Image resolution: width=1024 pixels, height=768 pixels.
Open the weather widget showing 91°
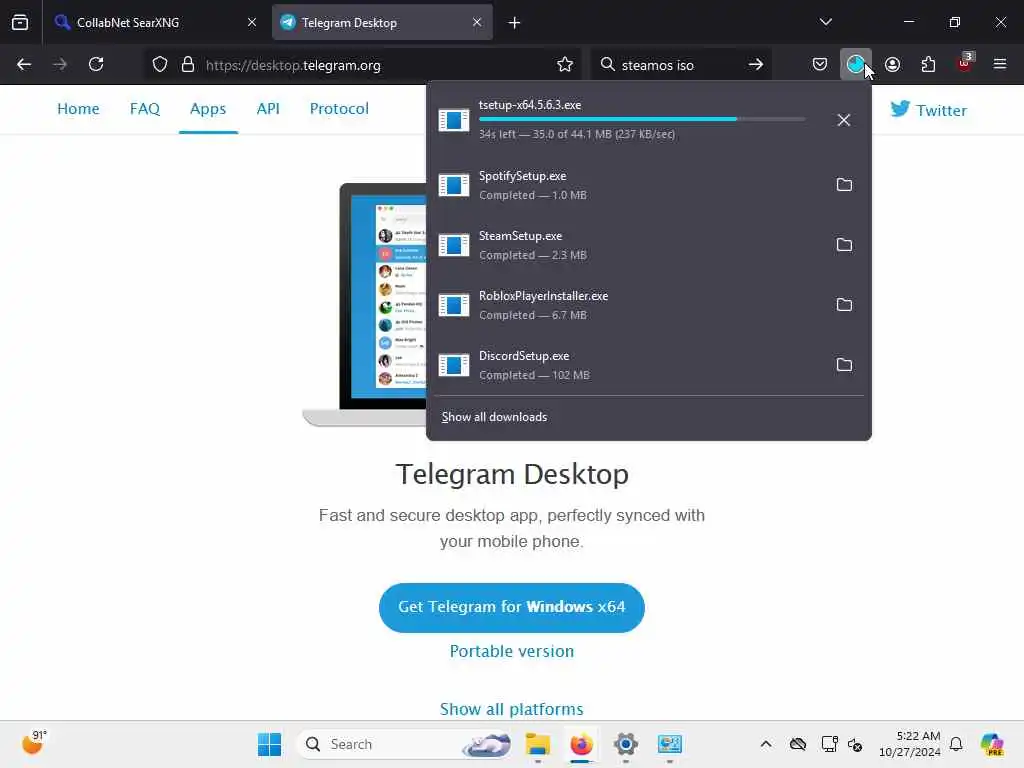tap(35, 743)
